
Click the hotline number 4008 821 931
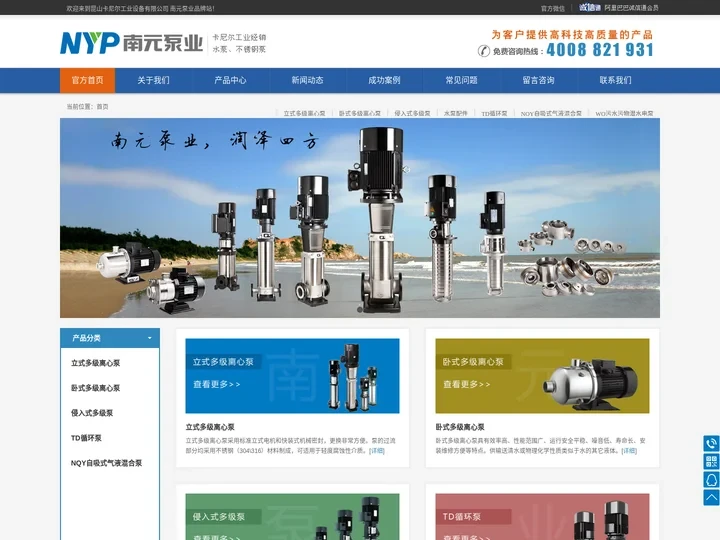600,50
